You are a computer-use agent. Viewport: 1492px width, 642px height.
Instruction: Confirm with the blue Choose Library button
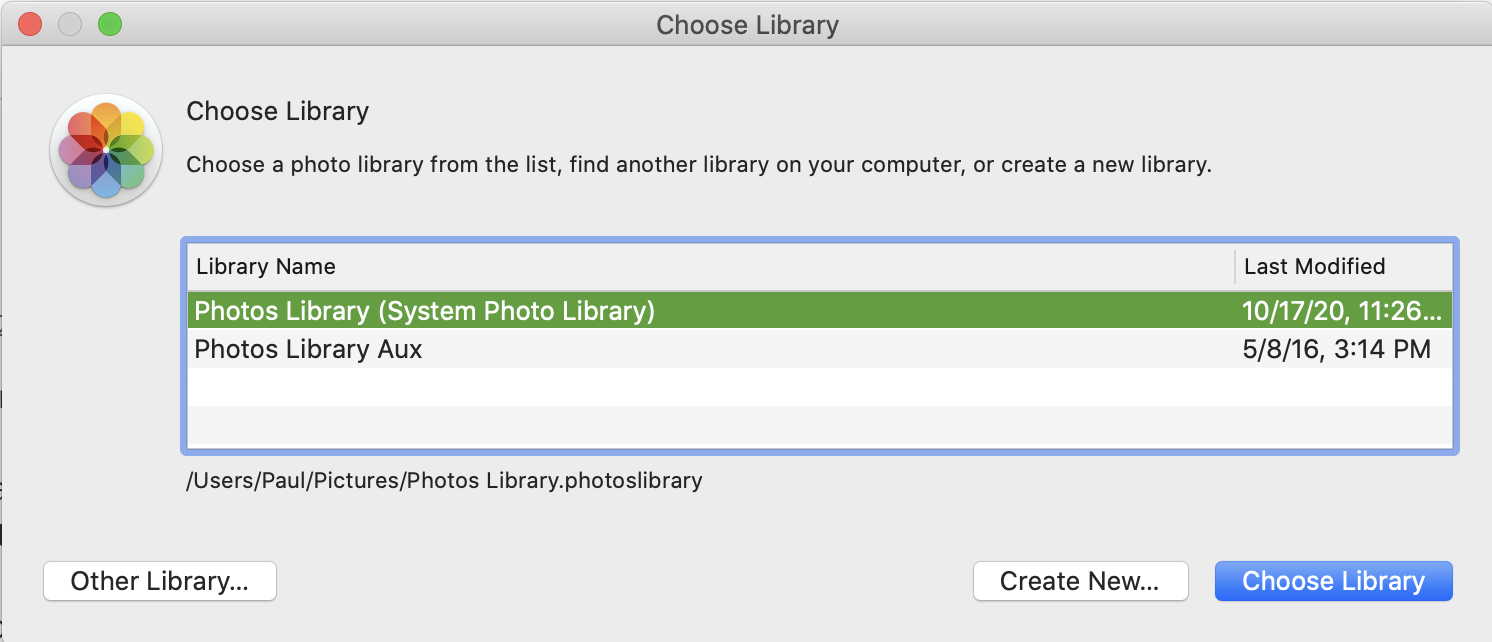(x=1333, y=581)
